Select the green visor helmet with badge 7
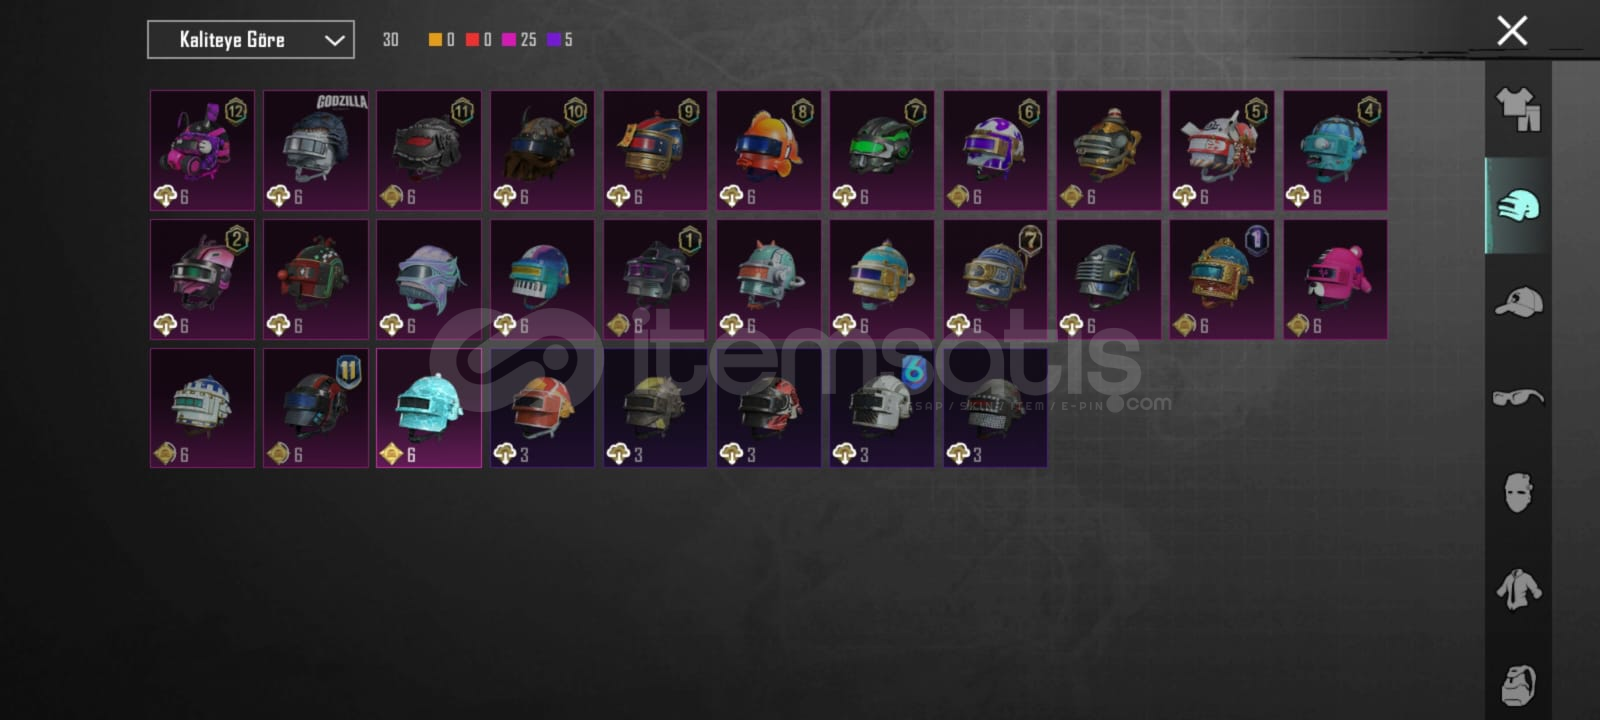Viewport: 1600px width, 720px height. click(882, 150)
